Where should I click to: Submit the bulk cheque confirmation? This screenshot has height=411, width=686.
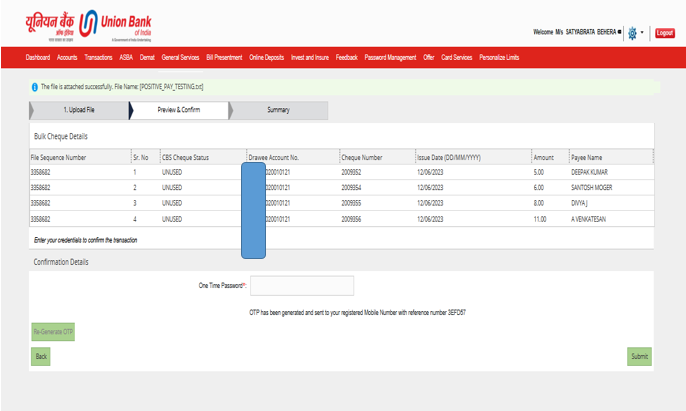639,356
